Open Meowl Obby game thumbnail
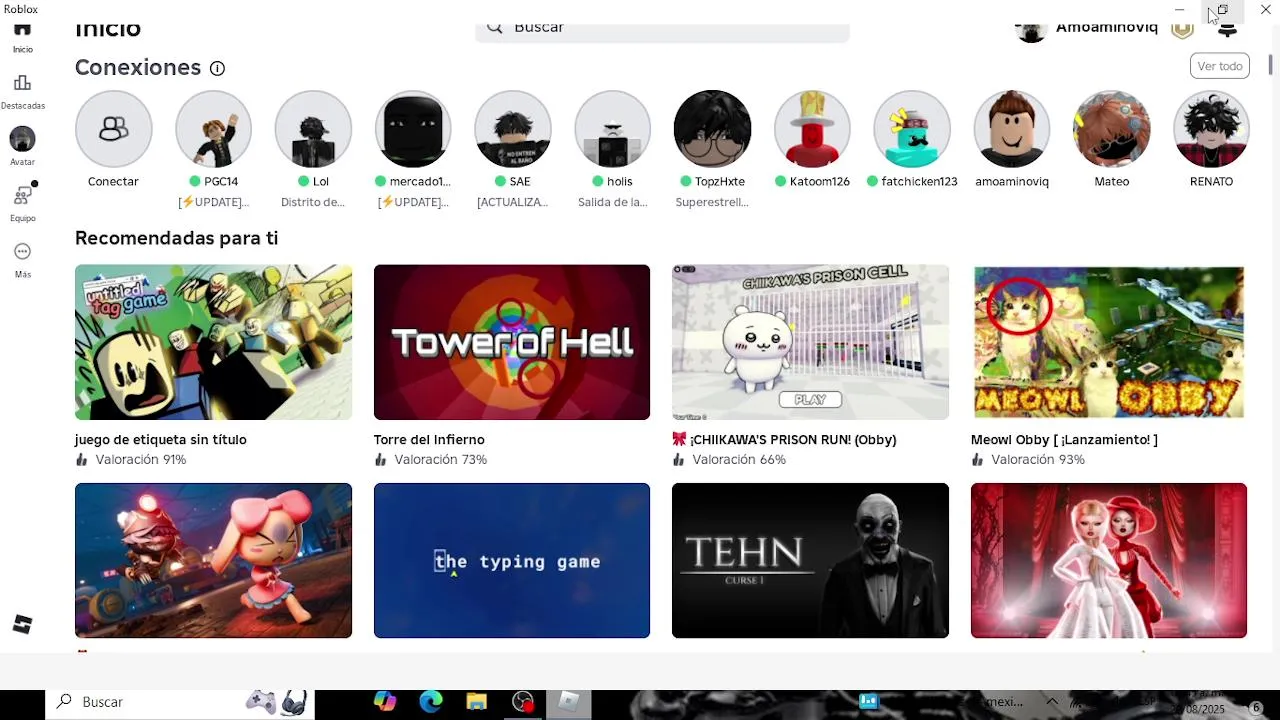This screenshot has width=1280, height=720. point(1109,342)
